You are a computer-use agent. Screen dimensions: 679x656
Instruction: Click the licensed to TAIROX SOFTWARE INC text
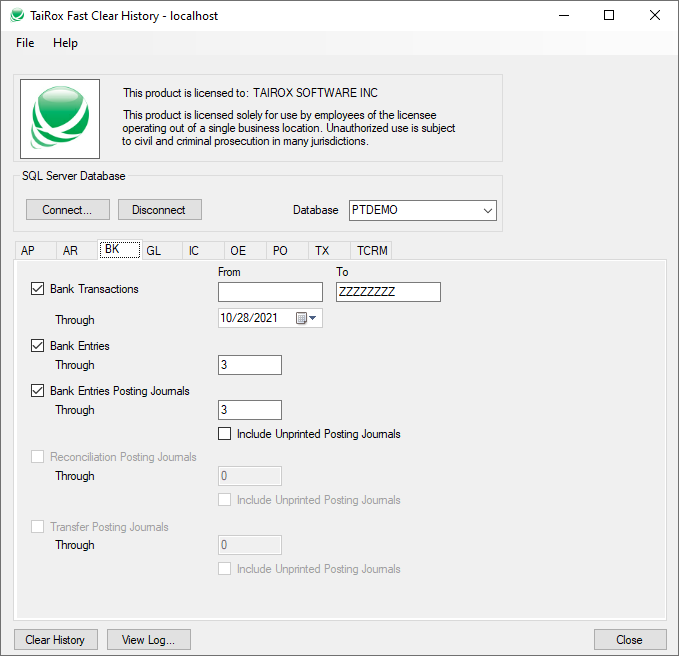click(250, 93)
